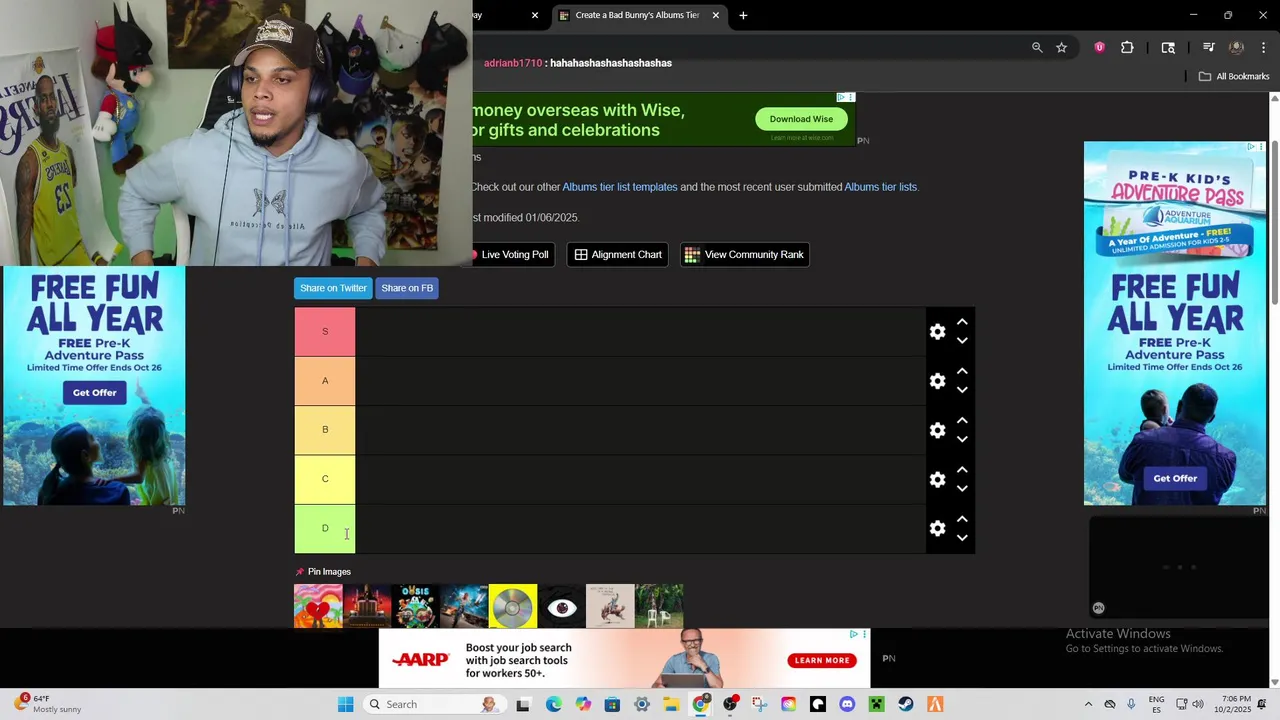This screenshot has width=1280, height=720.
Task: Open the Windows Start menu
Action: 345,704
